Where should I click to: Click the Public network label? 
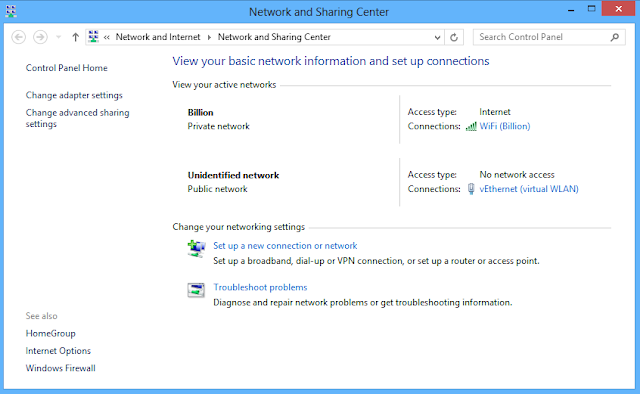click(x=218, y=189)
